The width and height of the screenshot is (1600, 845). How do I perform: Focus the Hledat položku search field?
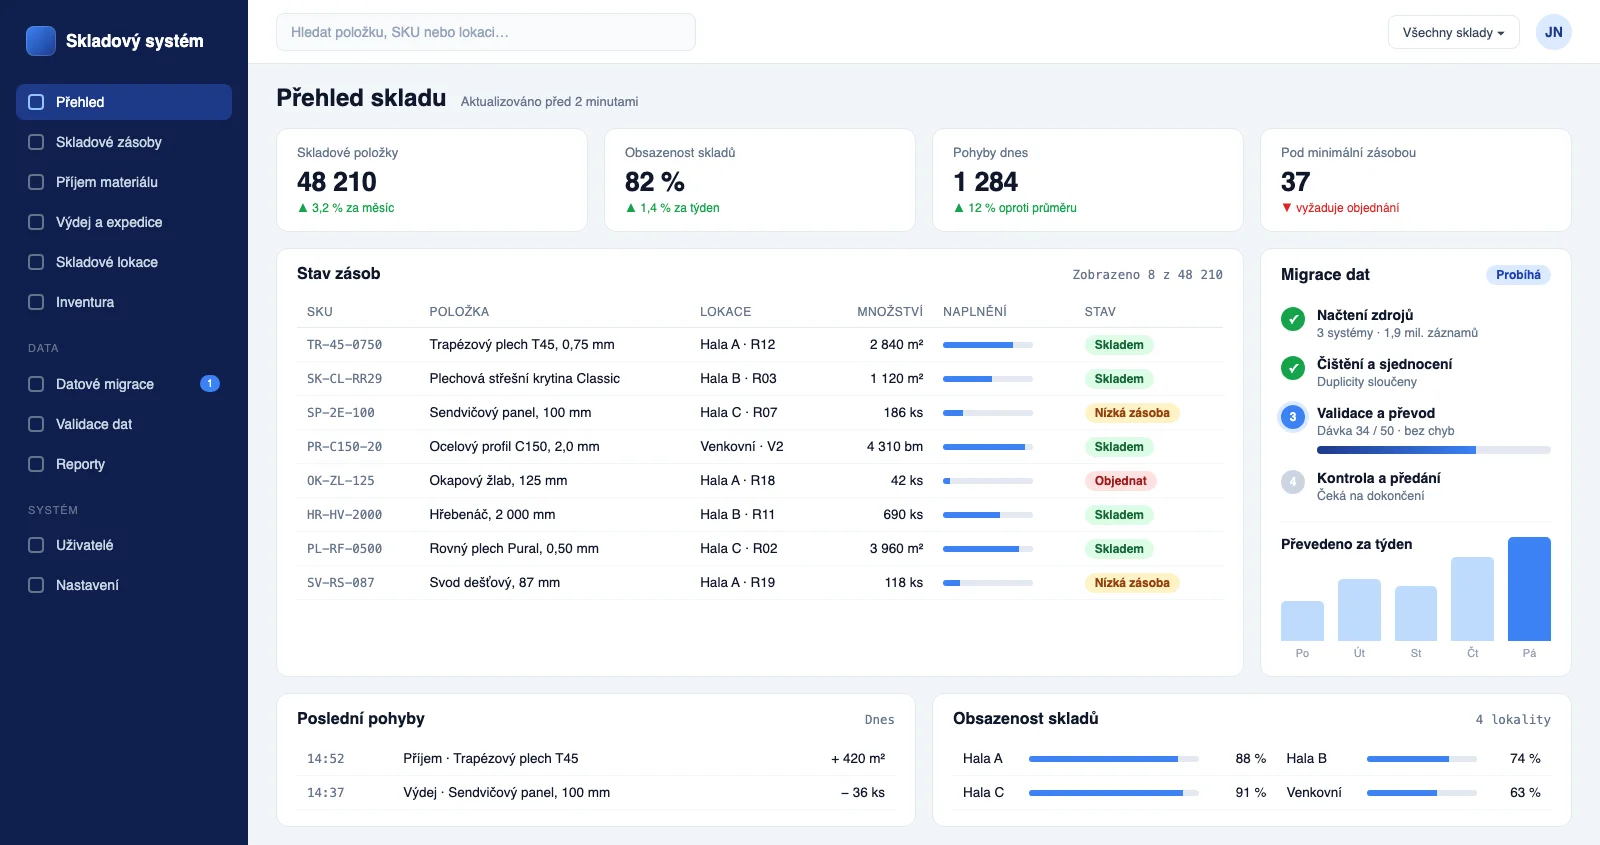click(486, 32)
